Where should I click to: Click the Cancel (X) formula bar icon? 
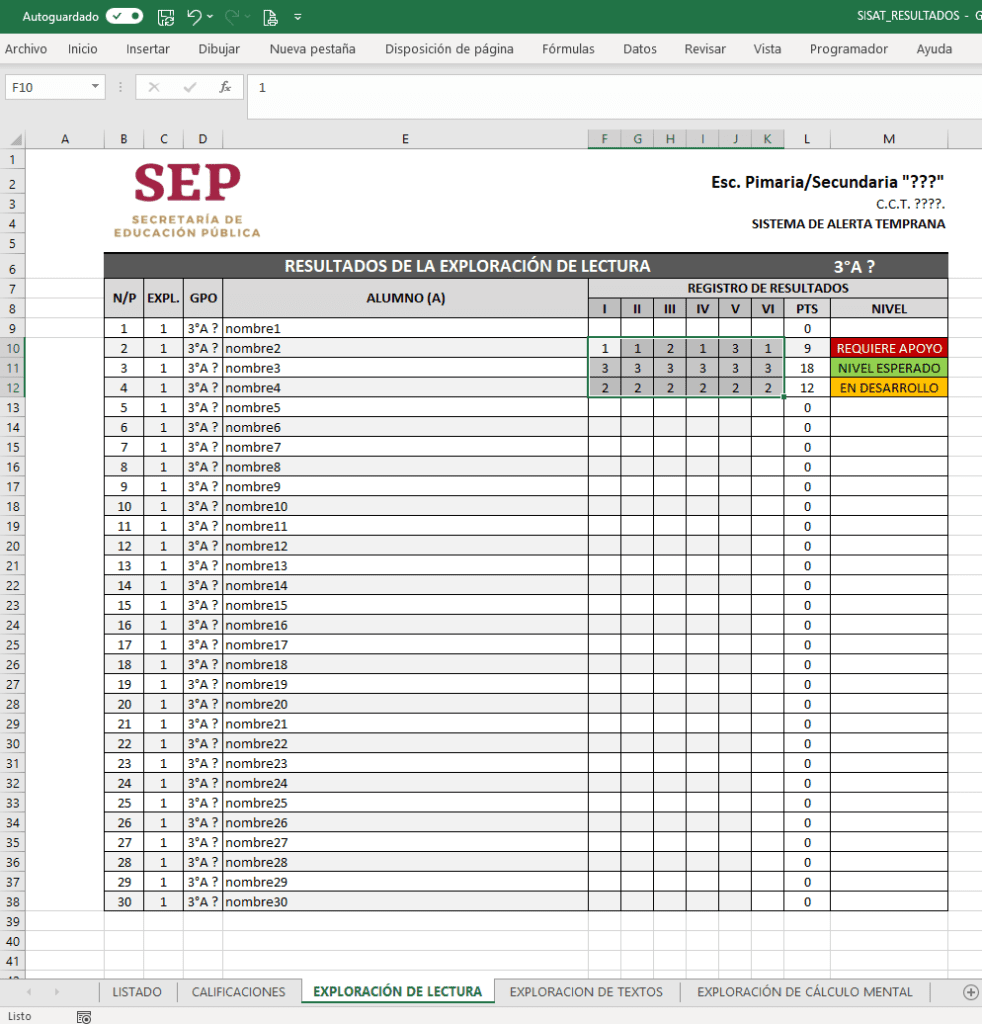coord(154,87)
